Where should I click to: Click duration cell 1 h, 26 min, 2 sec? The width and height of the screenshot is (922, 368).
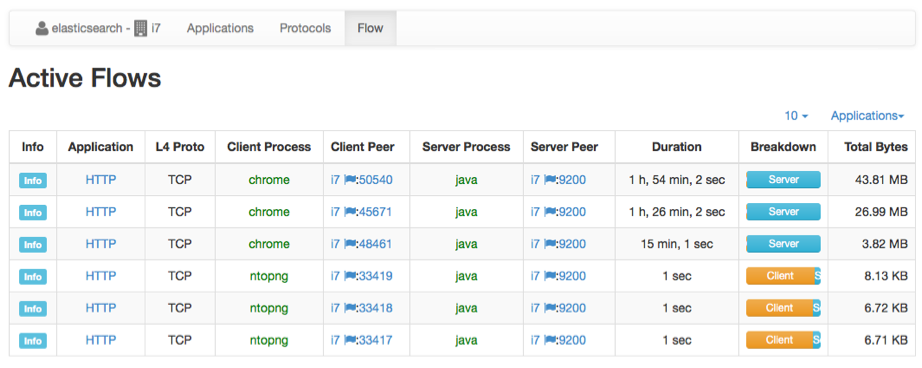[x=677, y=212]
